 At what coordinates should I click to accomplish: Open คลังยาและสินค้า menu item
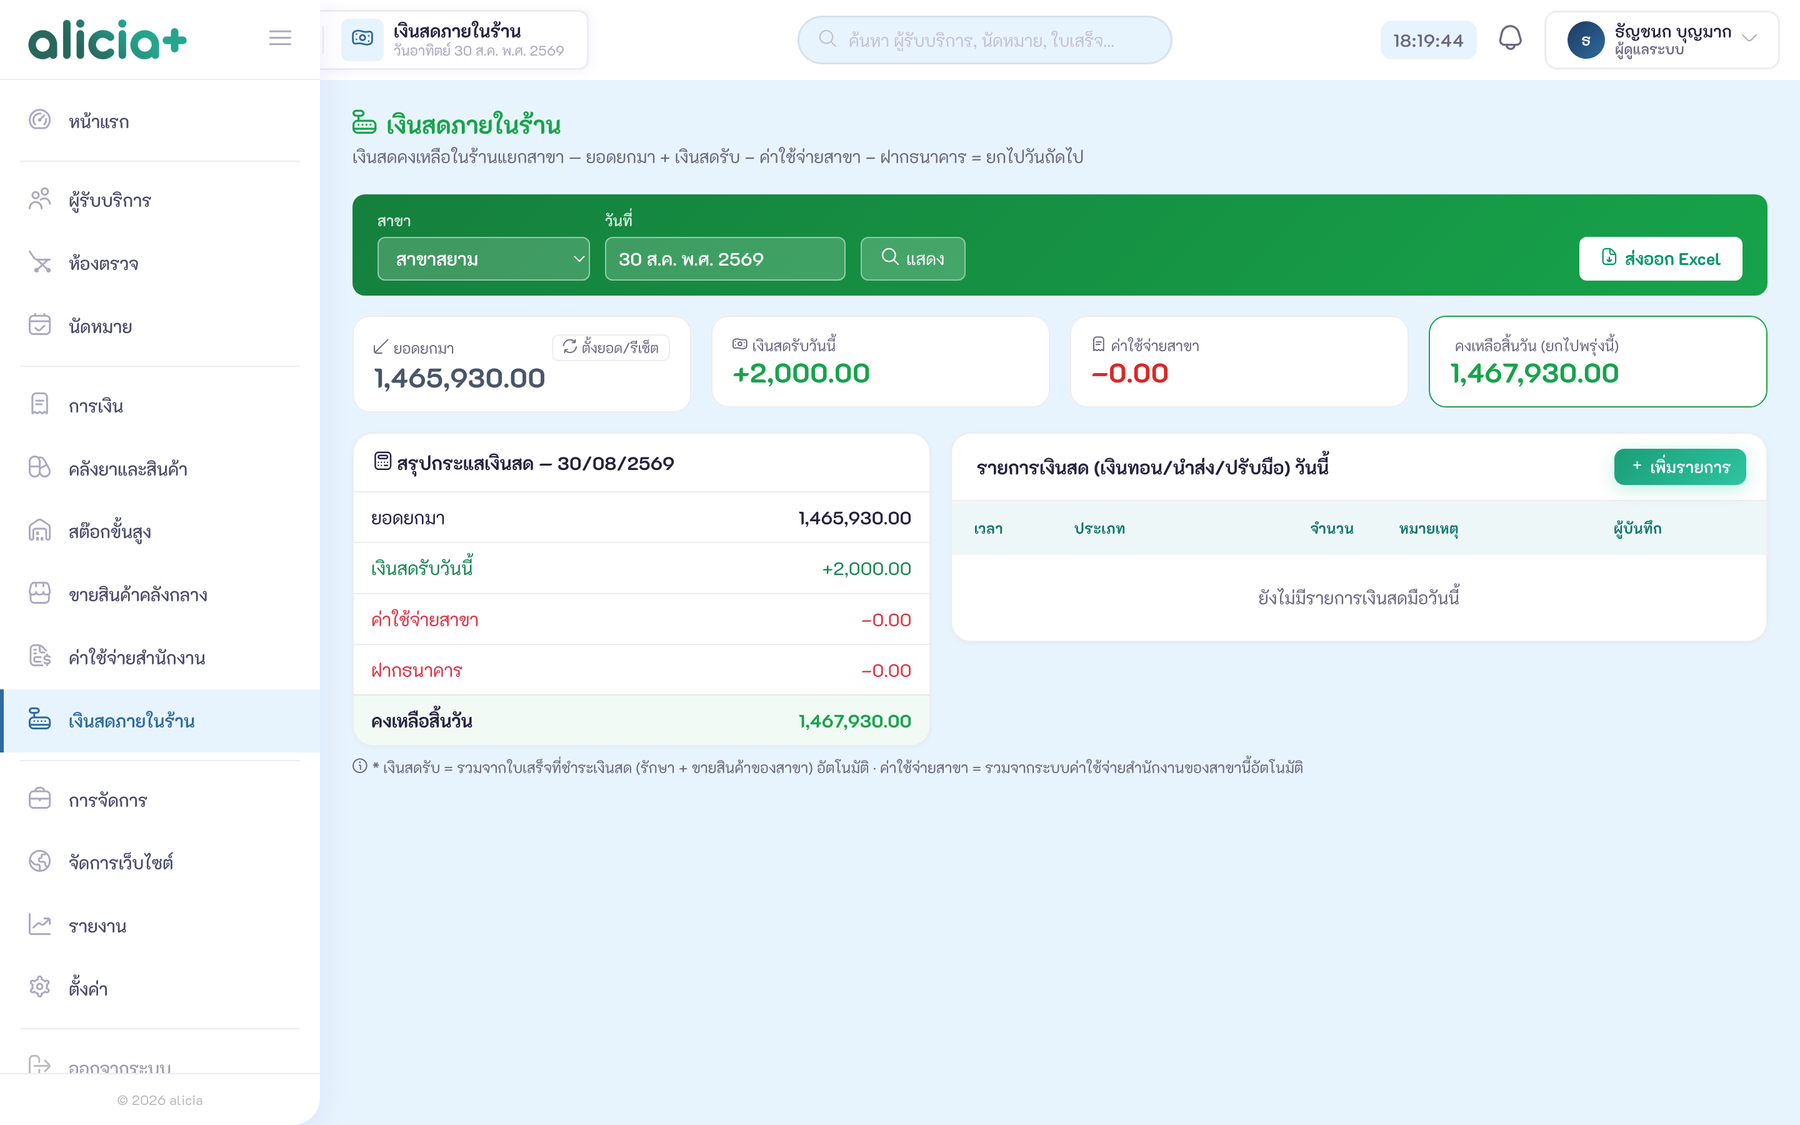(160, 468)
